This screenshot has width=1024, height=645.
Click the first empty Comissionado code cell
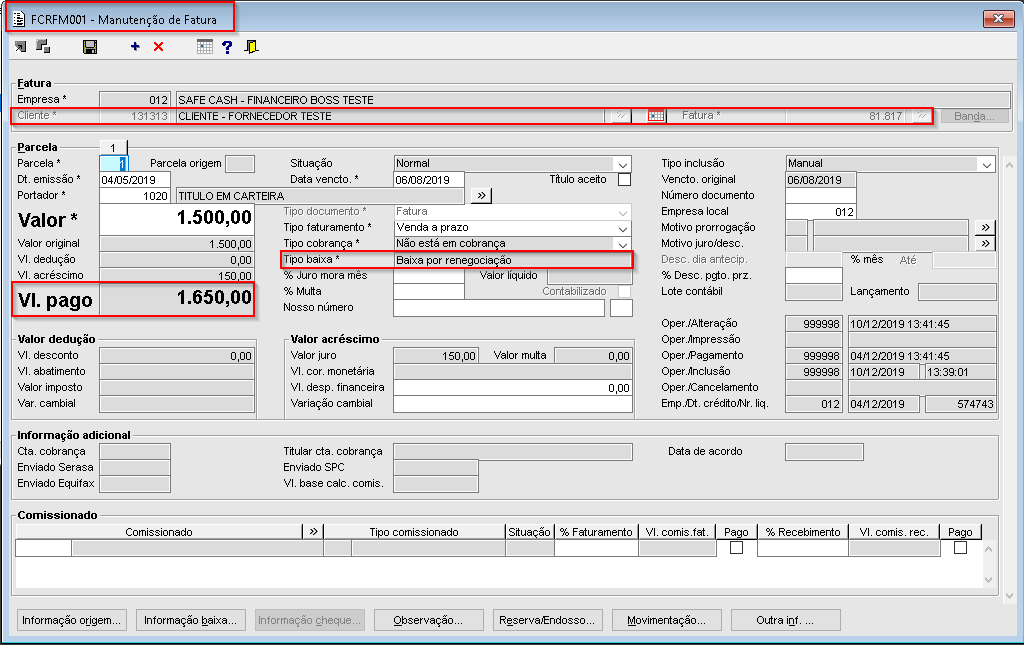point(43,548)
